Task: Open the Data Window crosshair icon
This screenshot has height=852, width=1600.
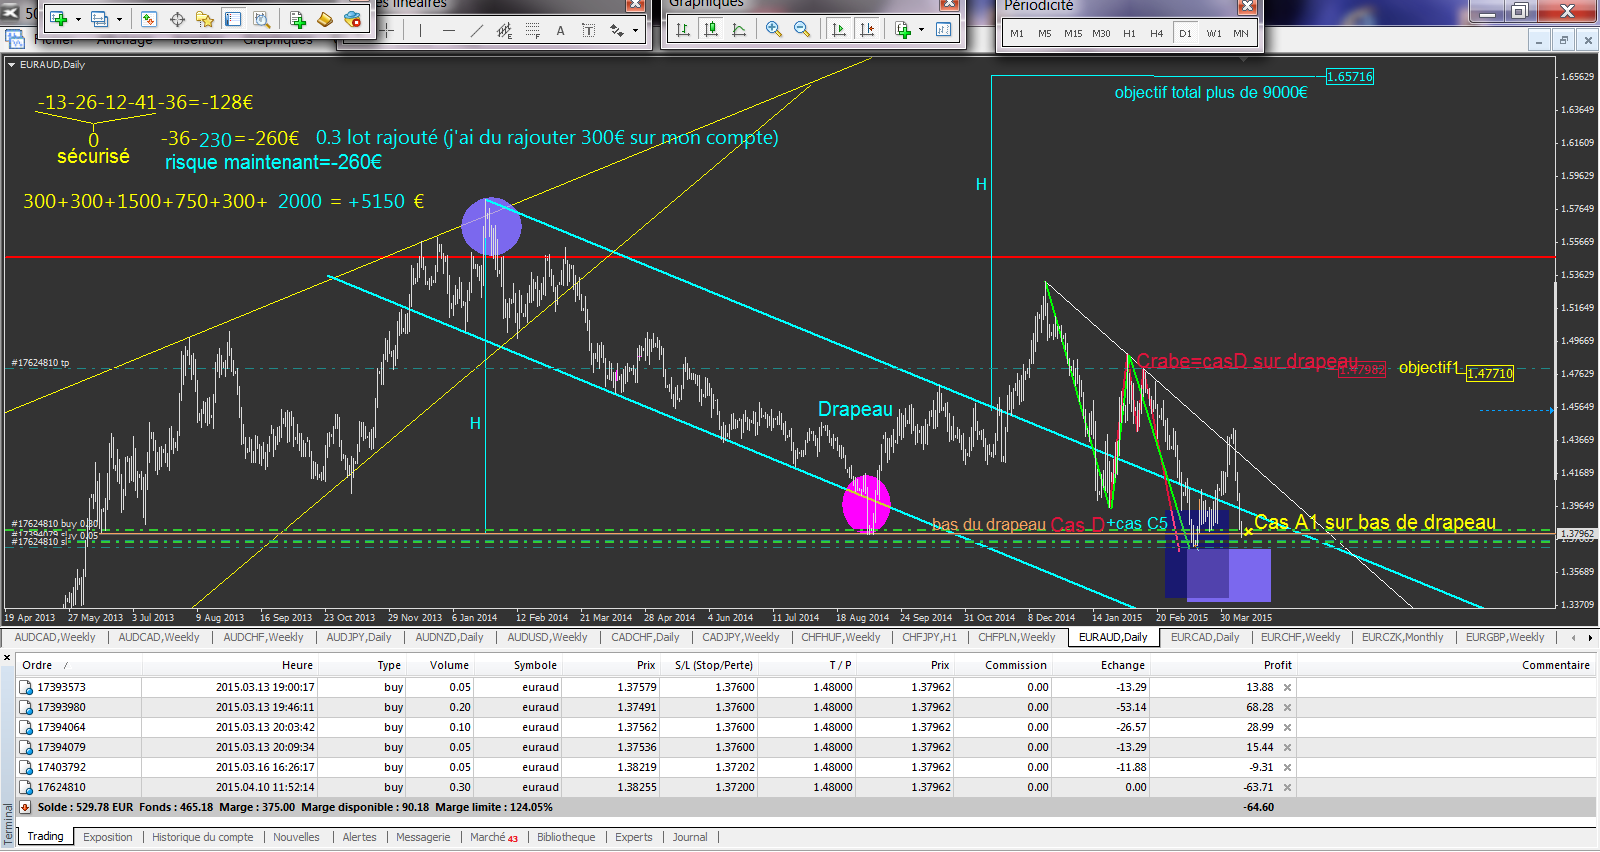Action: [177, 19]
